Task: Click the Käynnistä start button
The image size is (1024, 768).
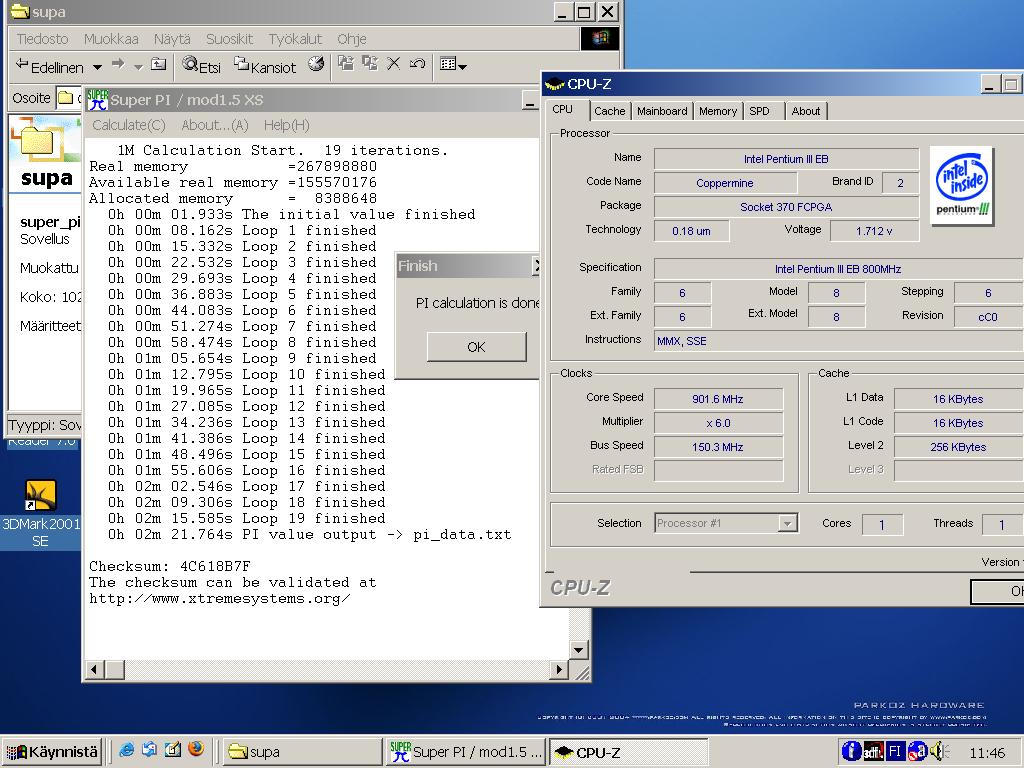Action: 52,752
